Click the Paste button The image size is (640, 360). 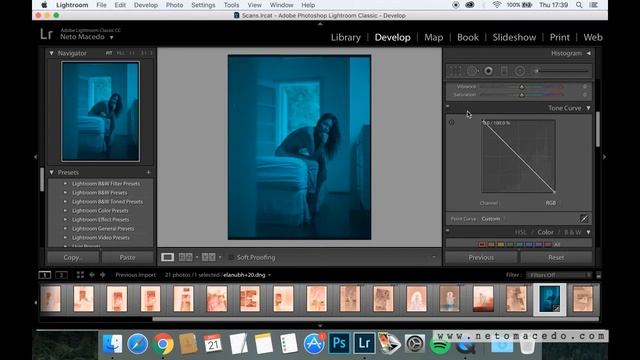point(127,257)
